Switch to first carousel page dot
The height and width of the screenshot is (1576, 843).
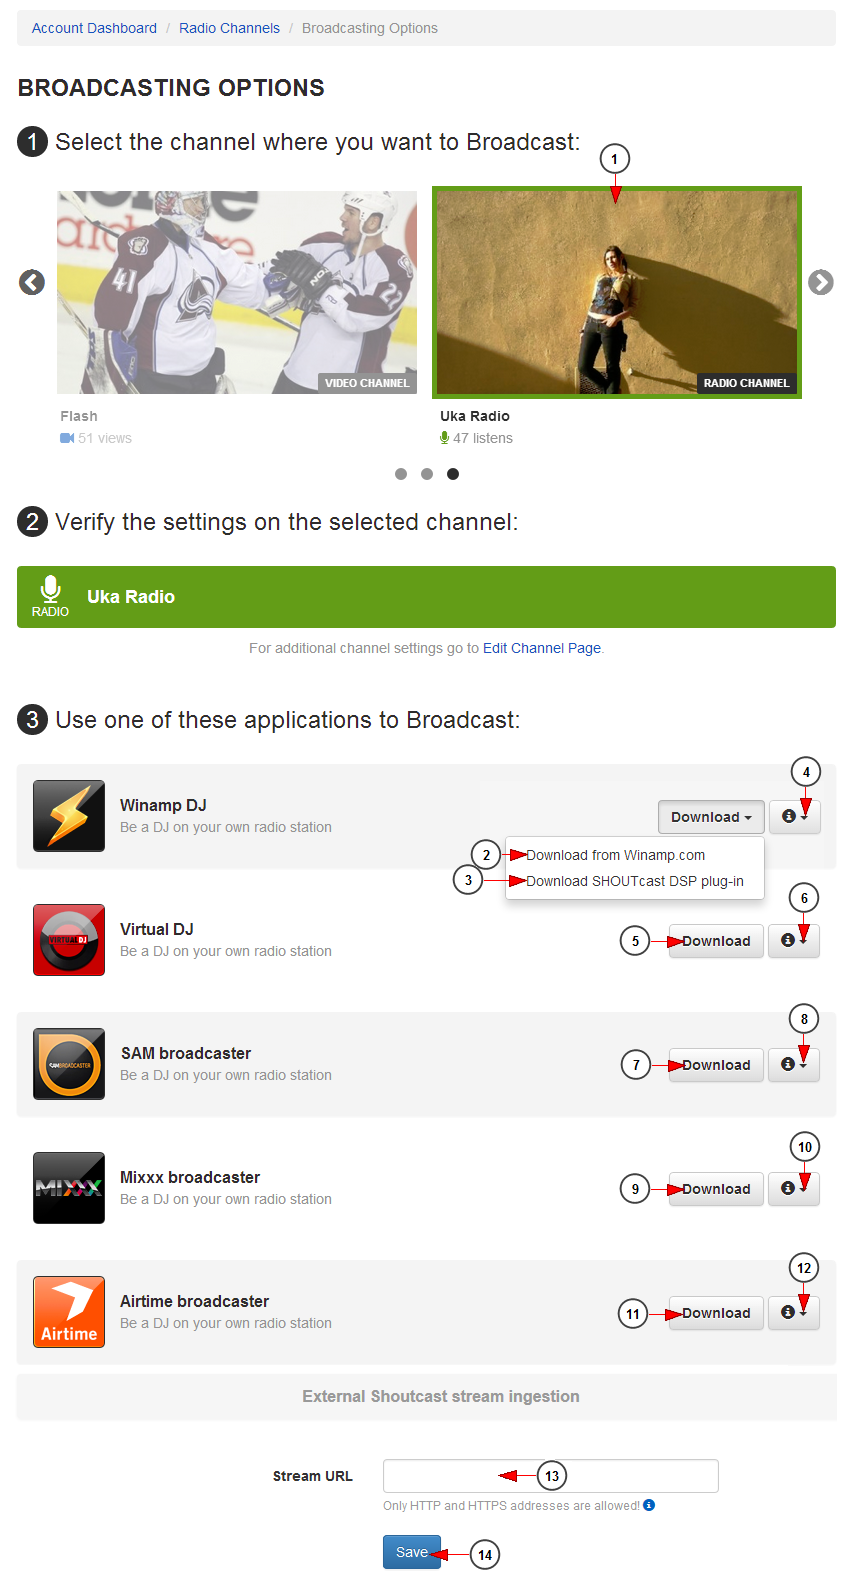click(401, 474)
